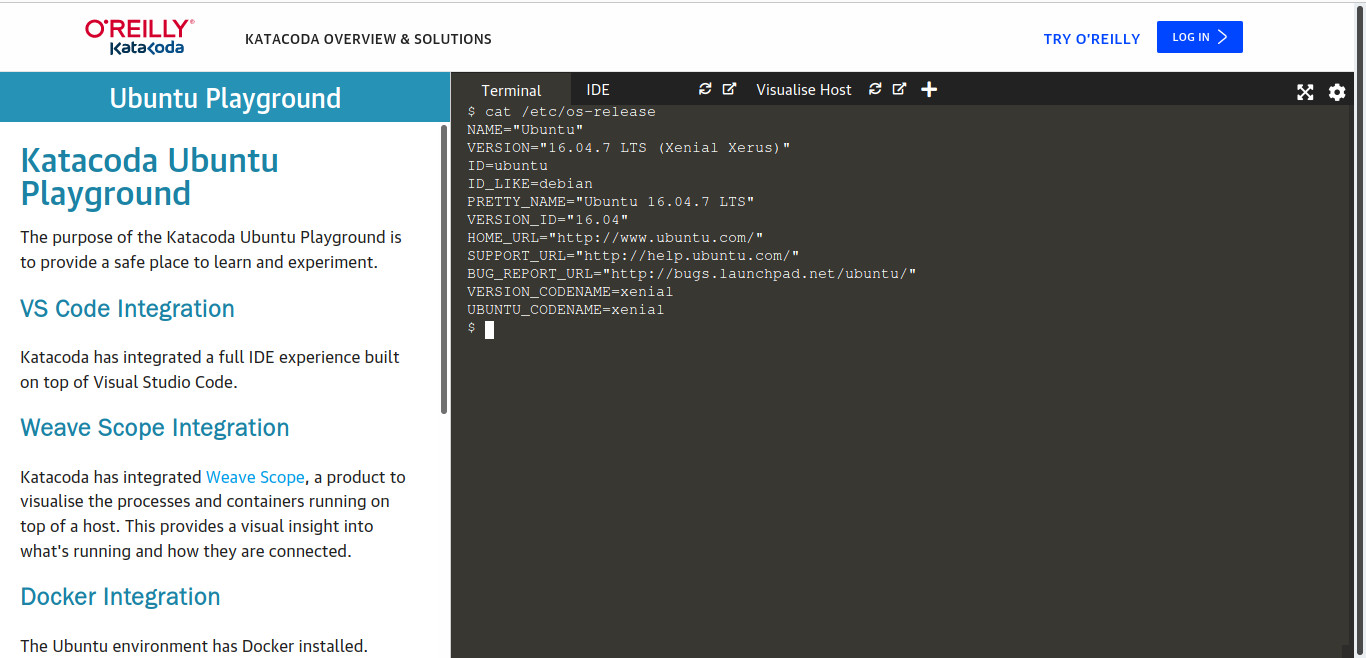Click the VERSION_CODENAME=xenial line

[x=570, y=291]
